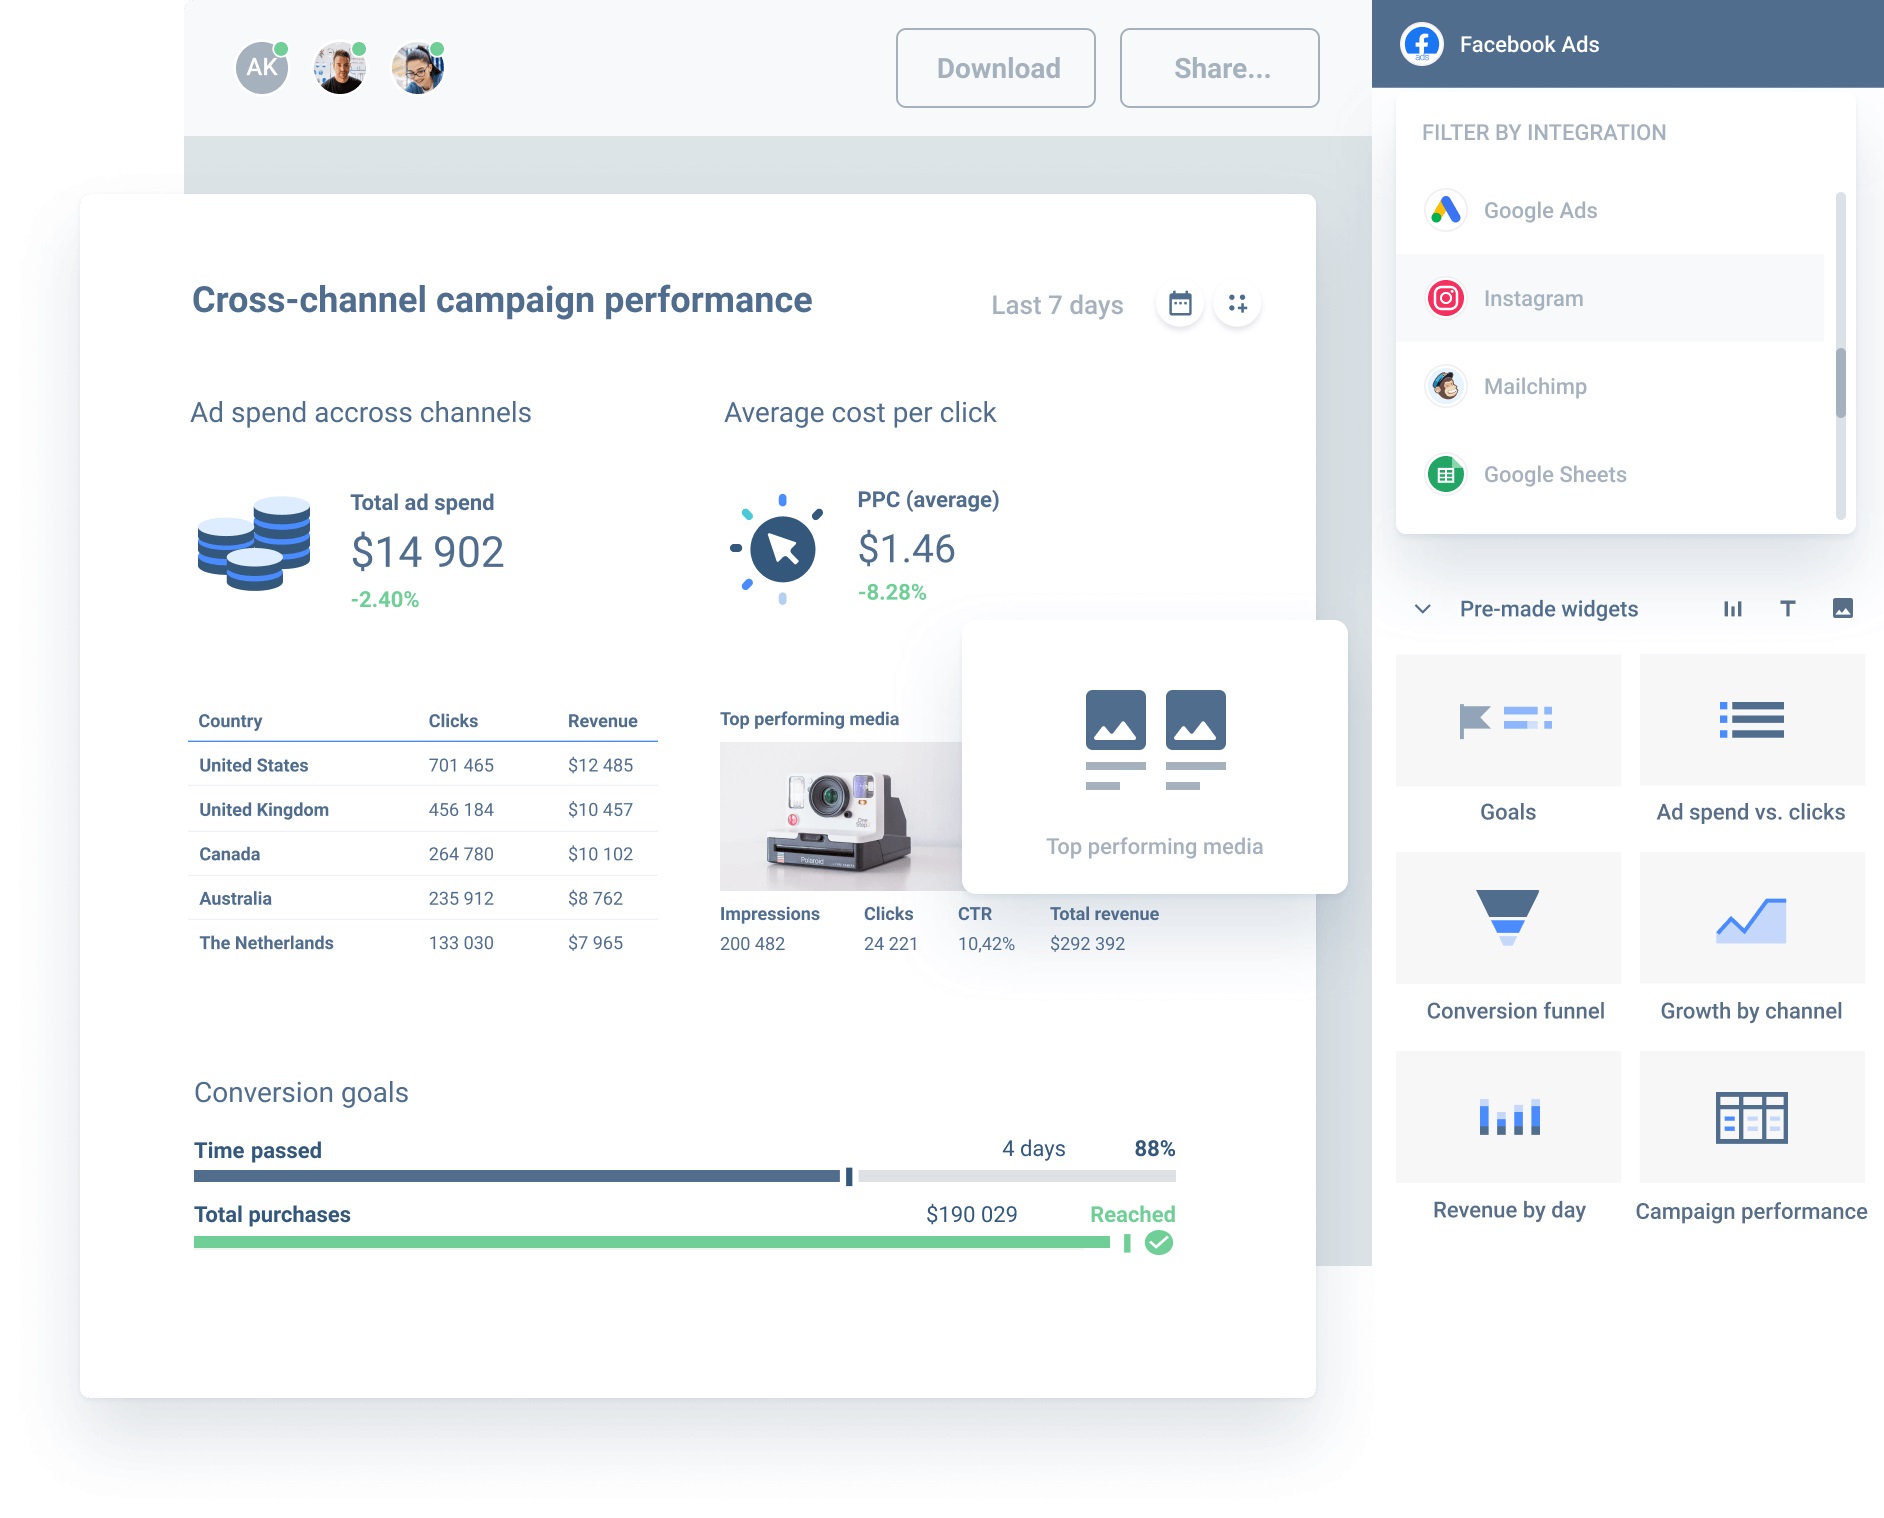The height and width of the screenshot is (1518, 1884).
Task: Click the green Reached checkmark icon
Action: [1159, 1243]
